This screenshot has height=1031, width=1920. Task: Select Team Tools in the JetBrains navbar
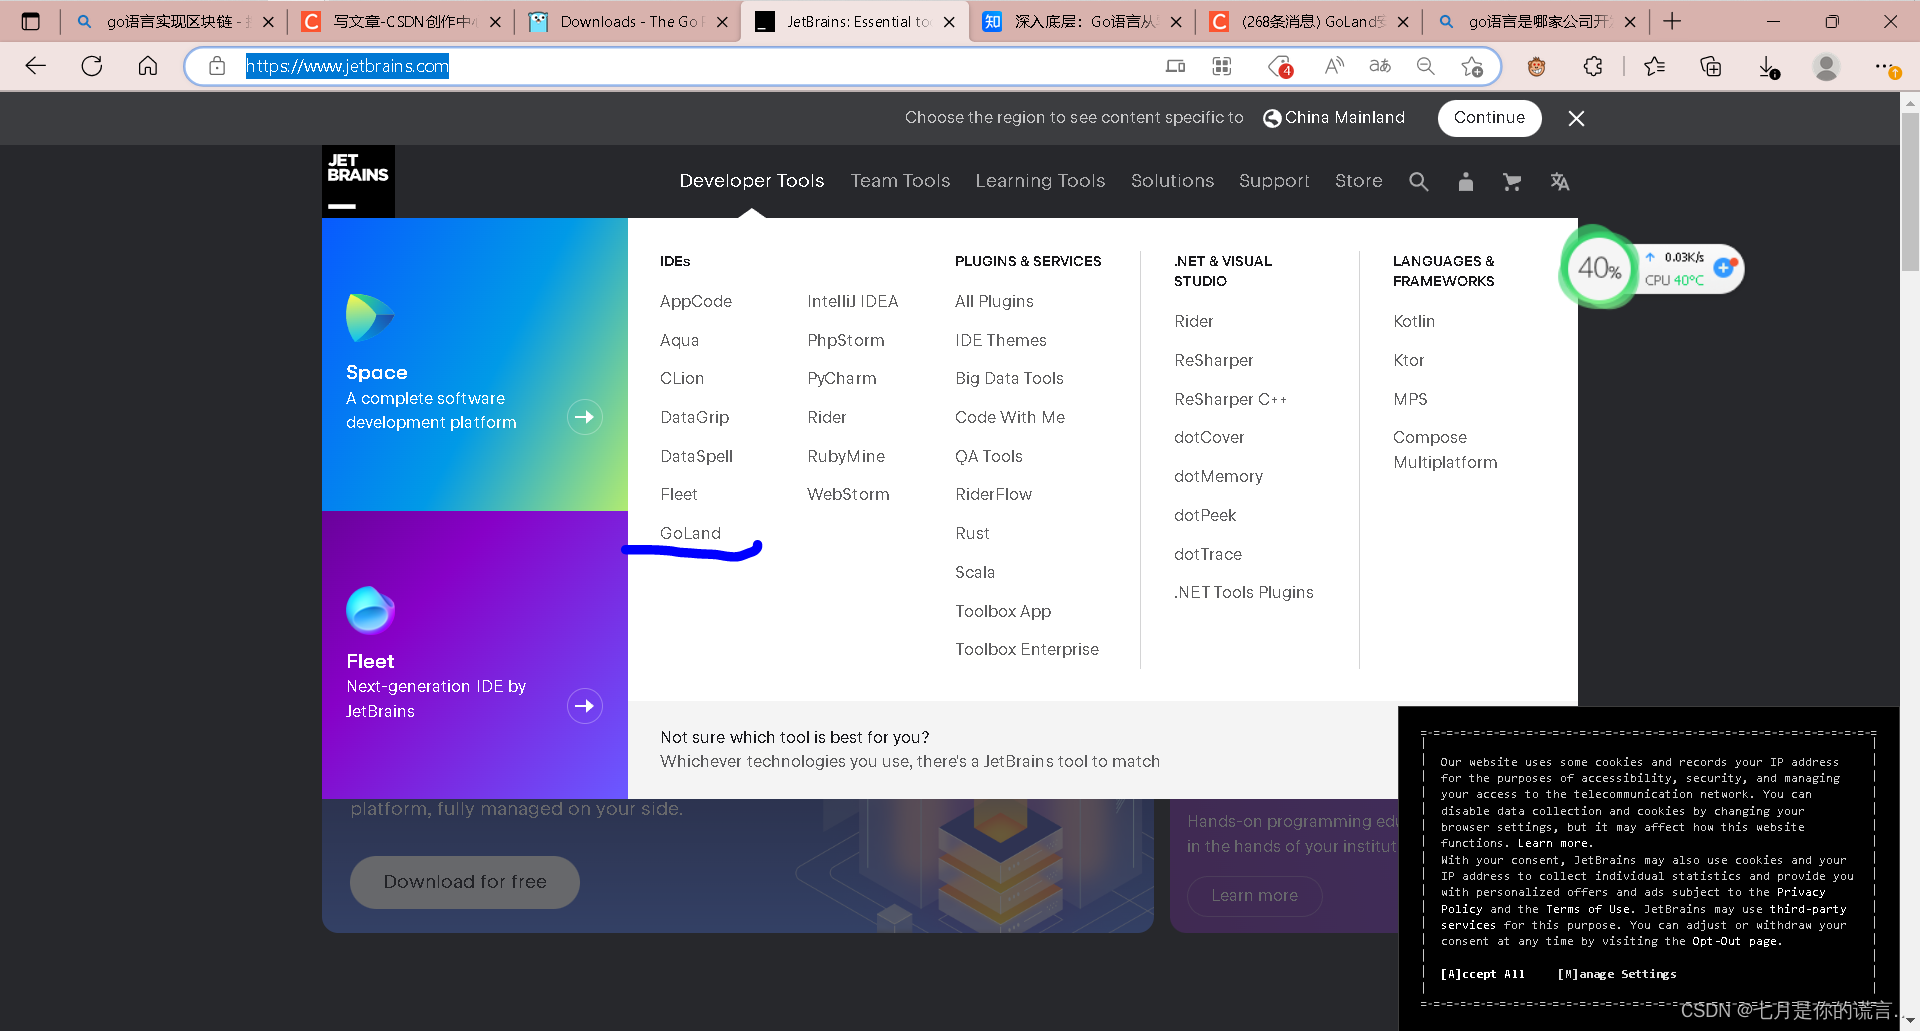899,181
